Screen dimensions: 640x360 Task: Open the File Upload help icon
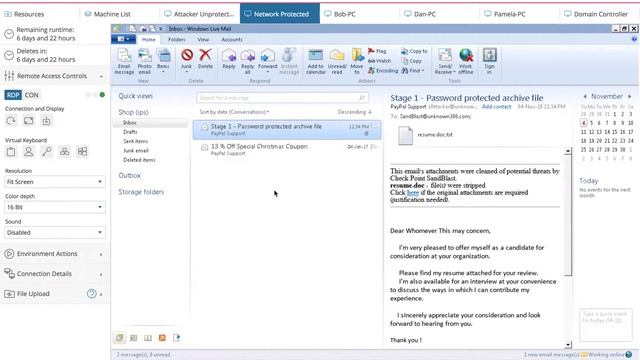(x=91, y=293)
